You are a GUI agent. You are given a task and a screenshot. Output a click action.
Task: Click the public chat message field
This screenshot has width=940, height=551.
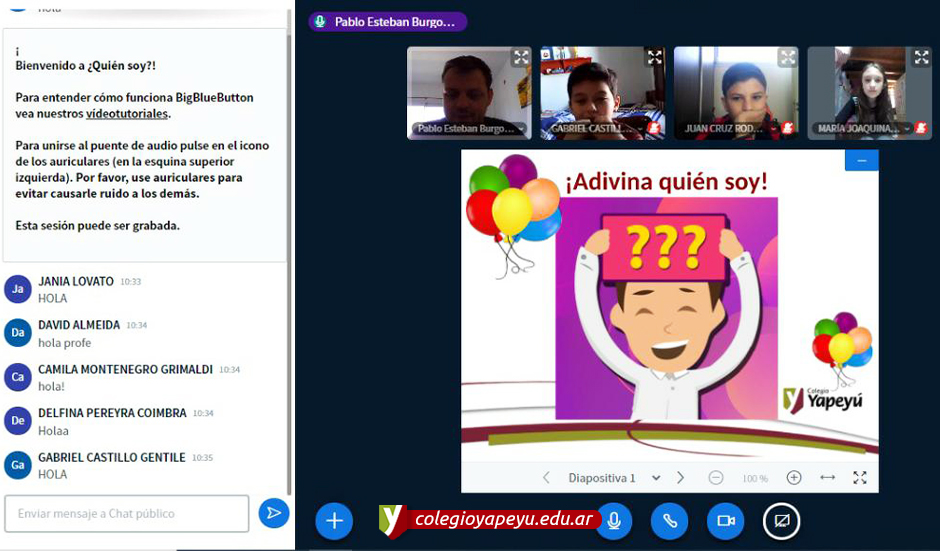point(126,513)
